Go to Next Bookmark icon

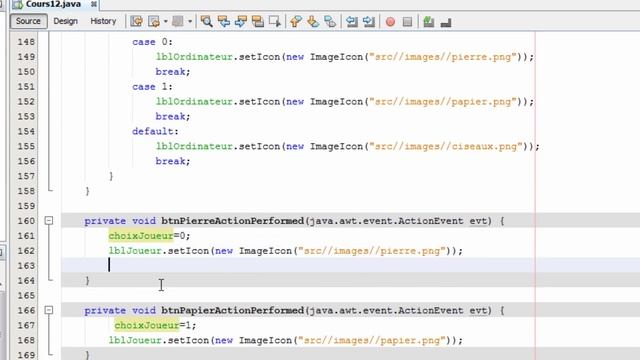pos(313,21)
